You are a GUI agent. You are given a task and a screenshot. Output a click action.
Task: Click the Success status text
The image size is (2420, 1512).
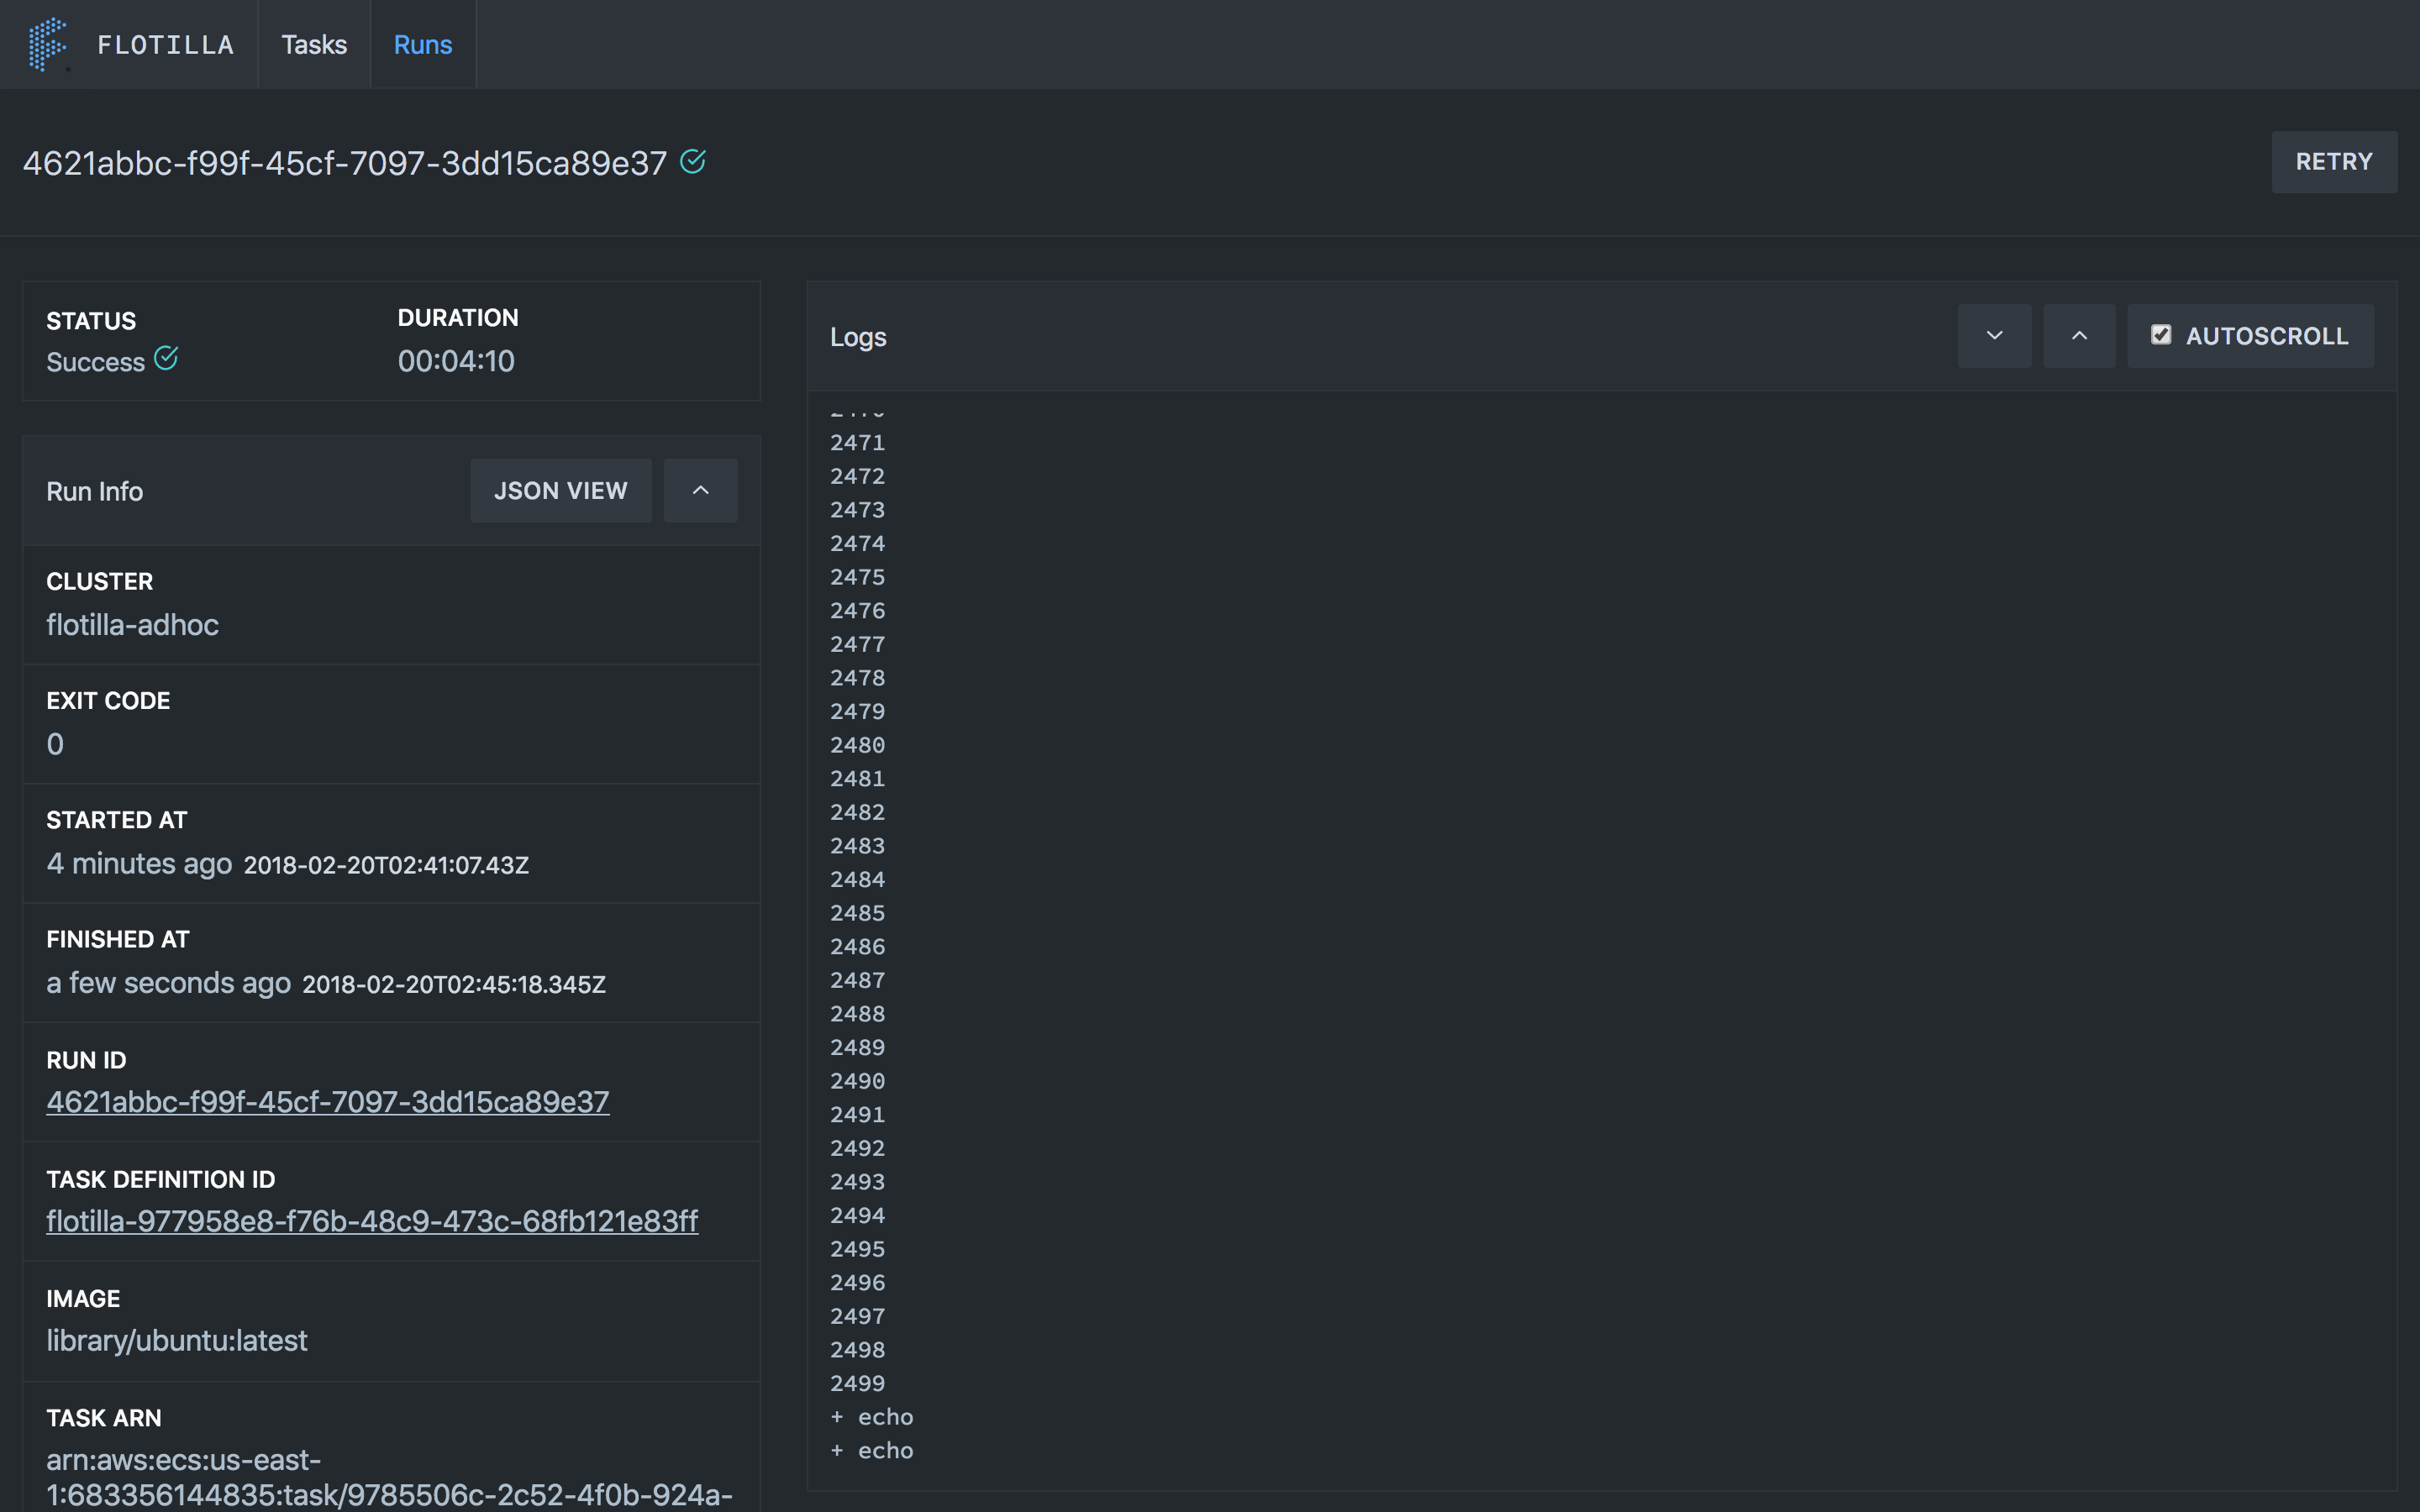(96, 362)
